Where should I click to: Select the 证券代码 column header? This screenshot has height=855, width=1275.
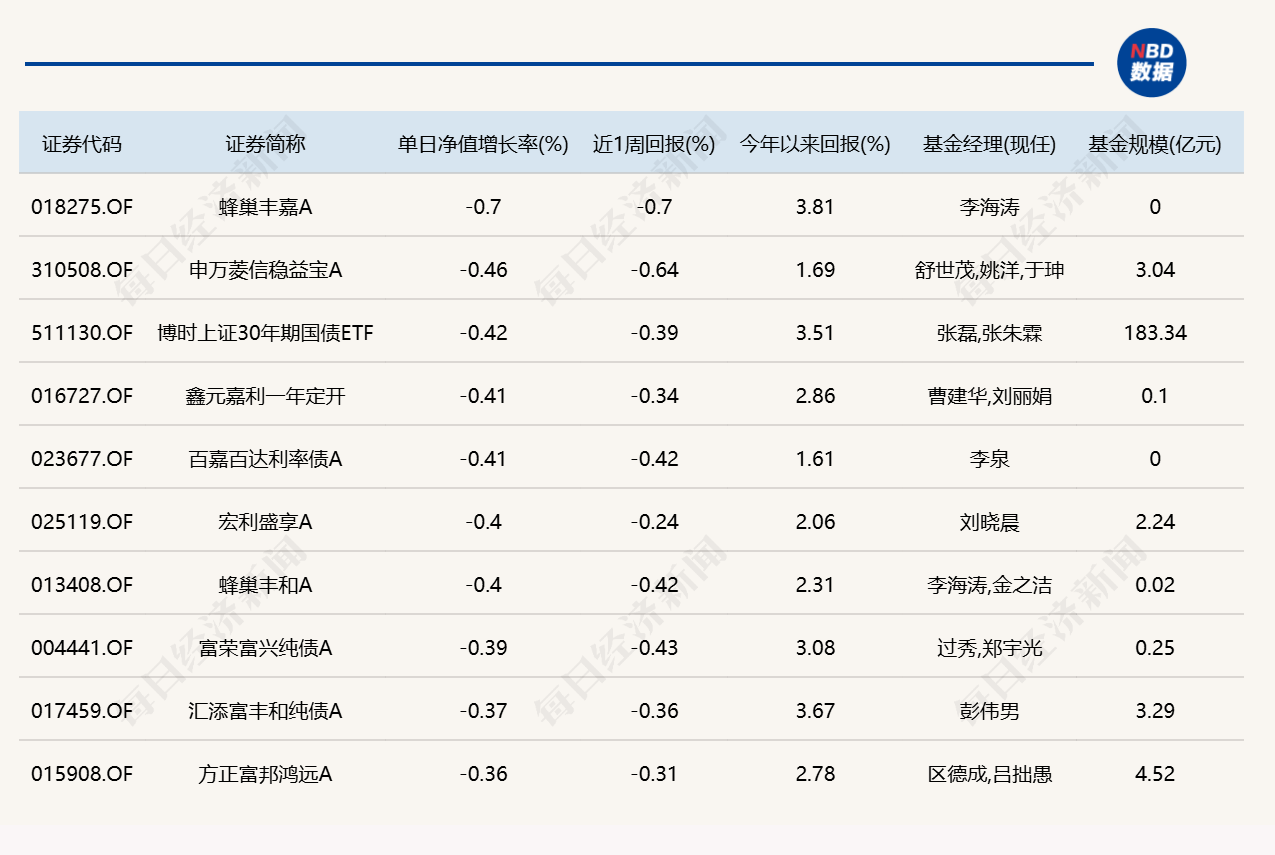[x=82, y=144]
